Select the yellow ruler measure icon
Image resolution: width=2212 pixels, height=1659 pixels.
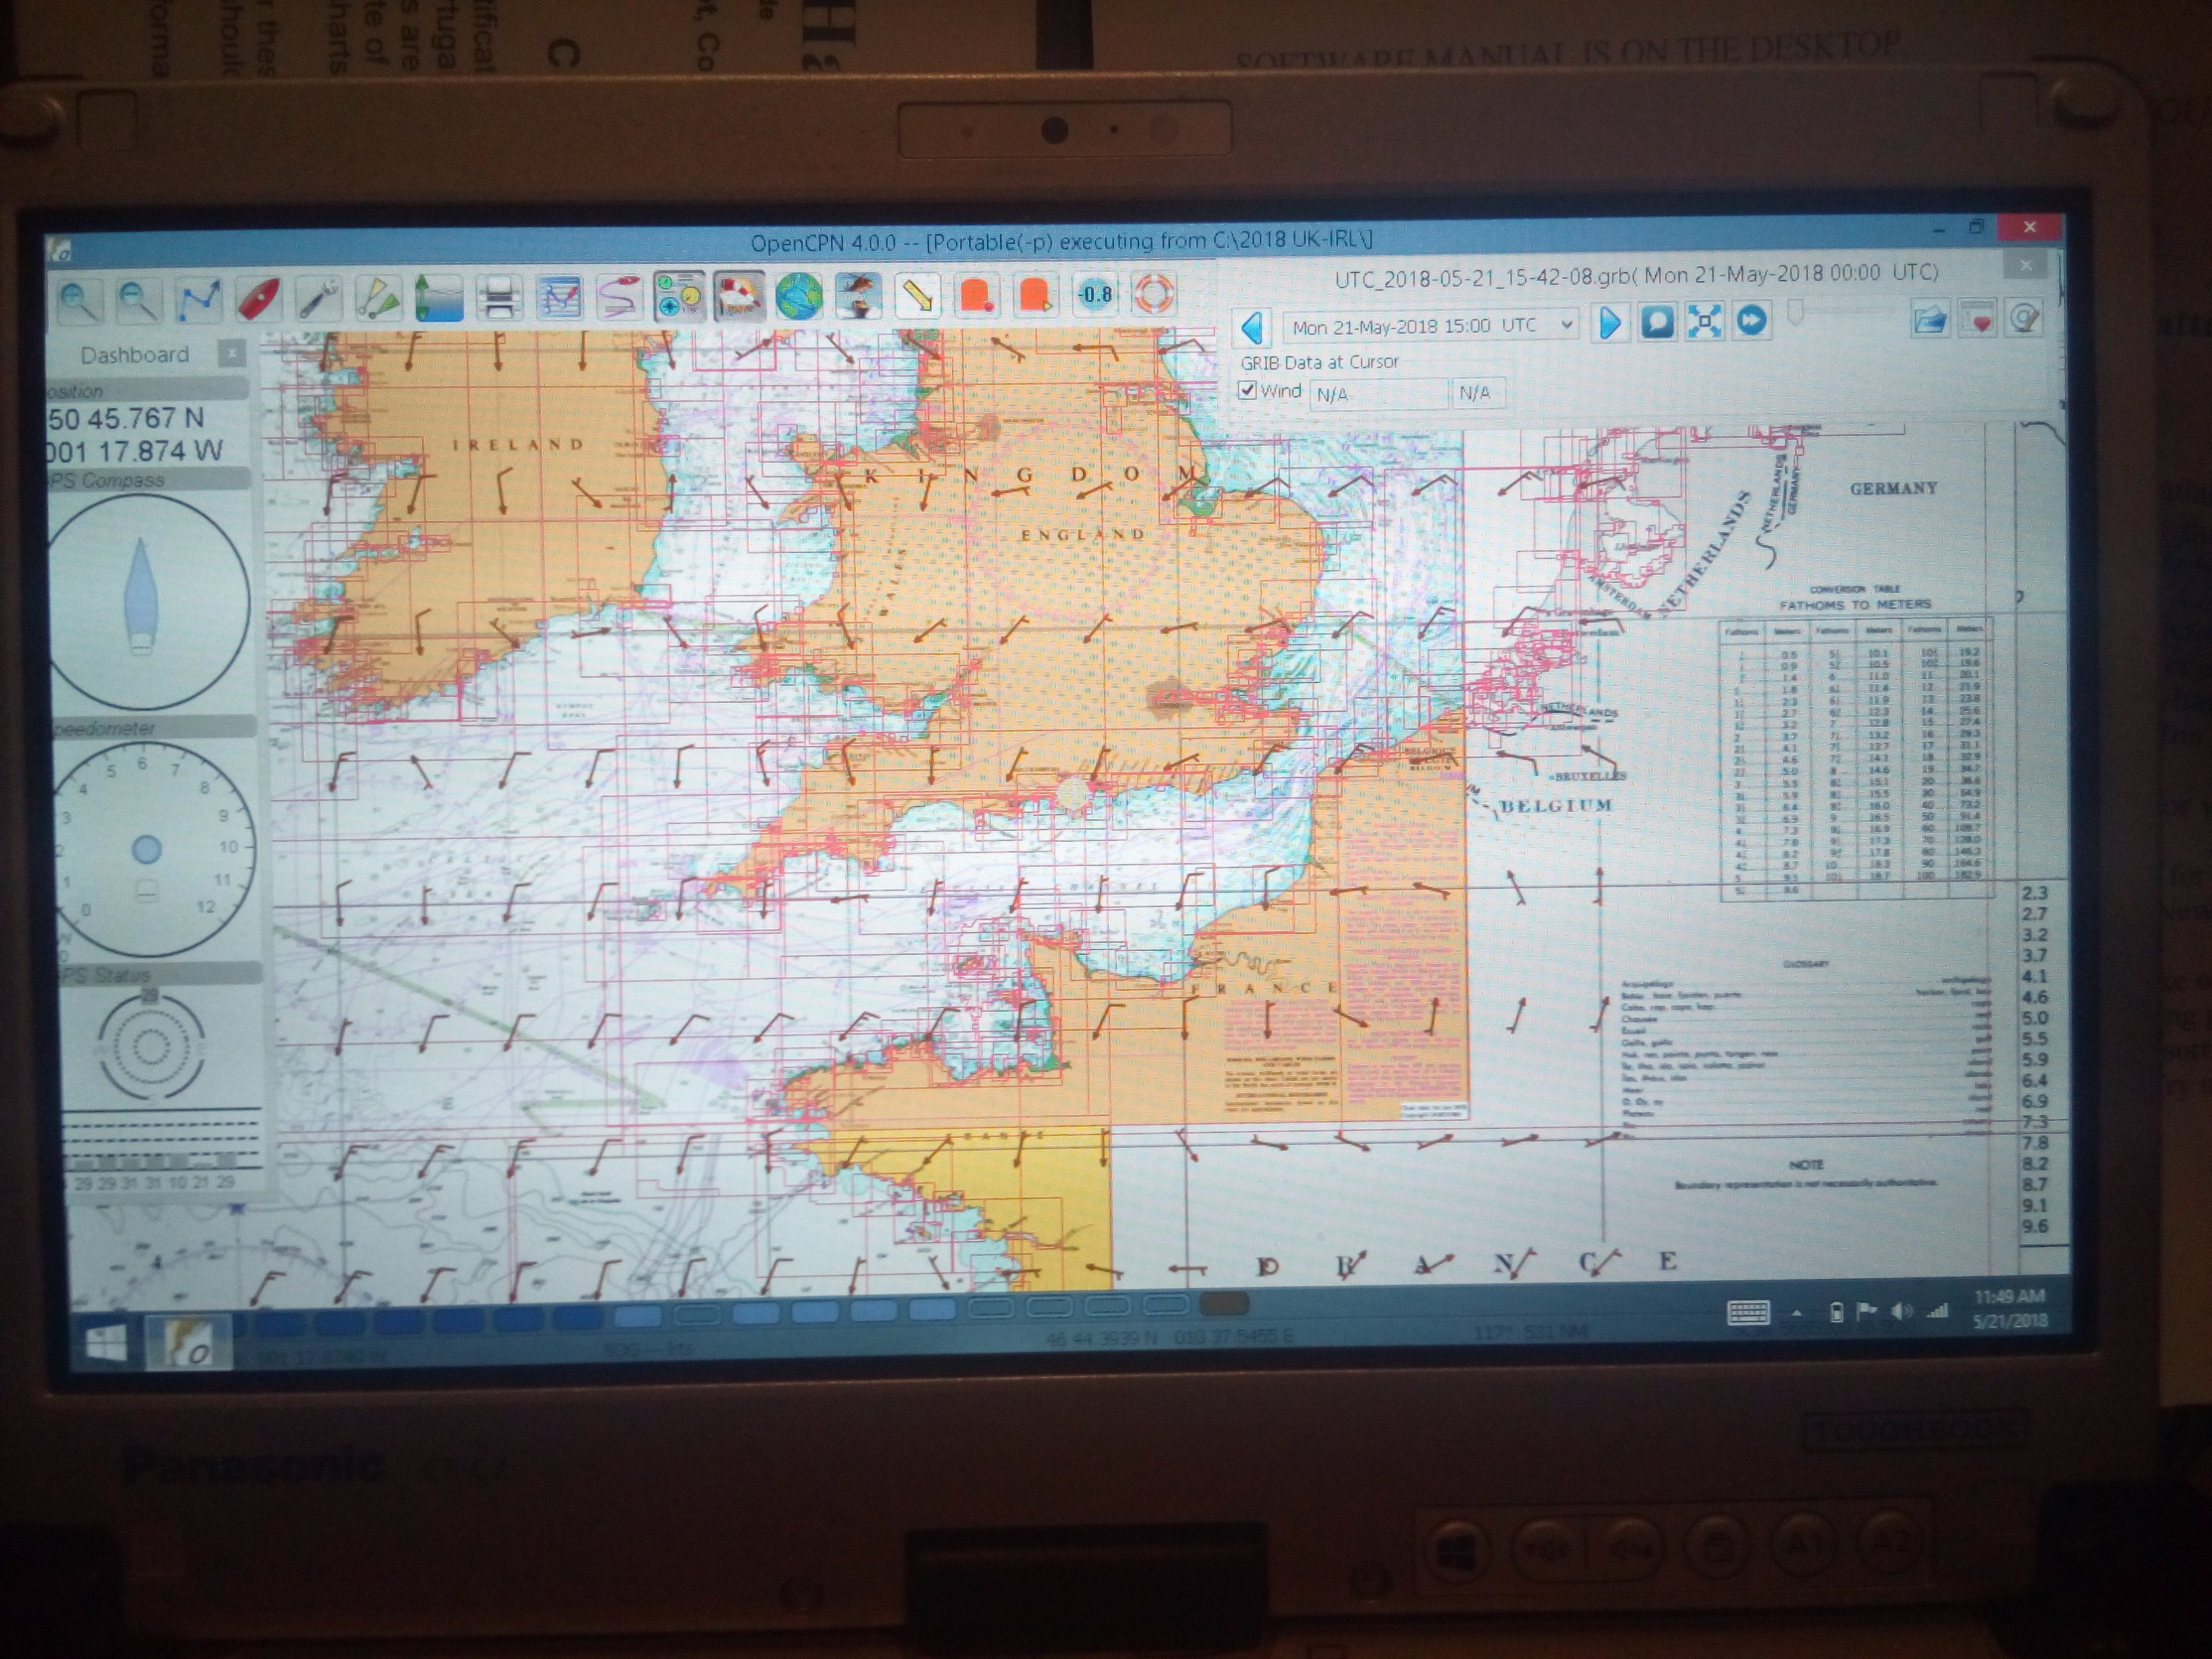917,295
